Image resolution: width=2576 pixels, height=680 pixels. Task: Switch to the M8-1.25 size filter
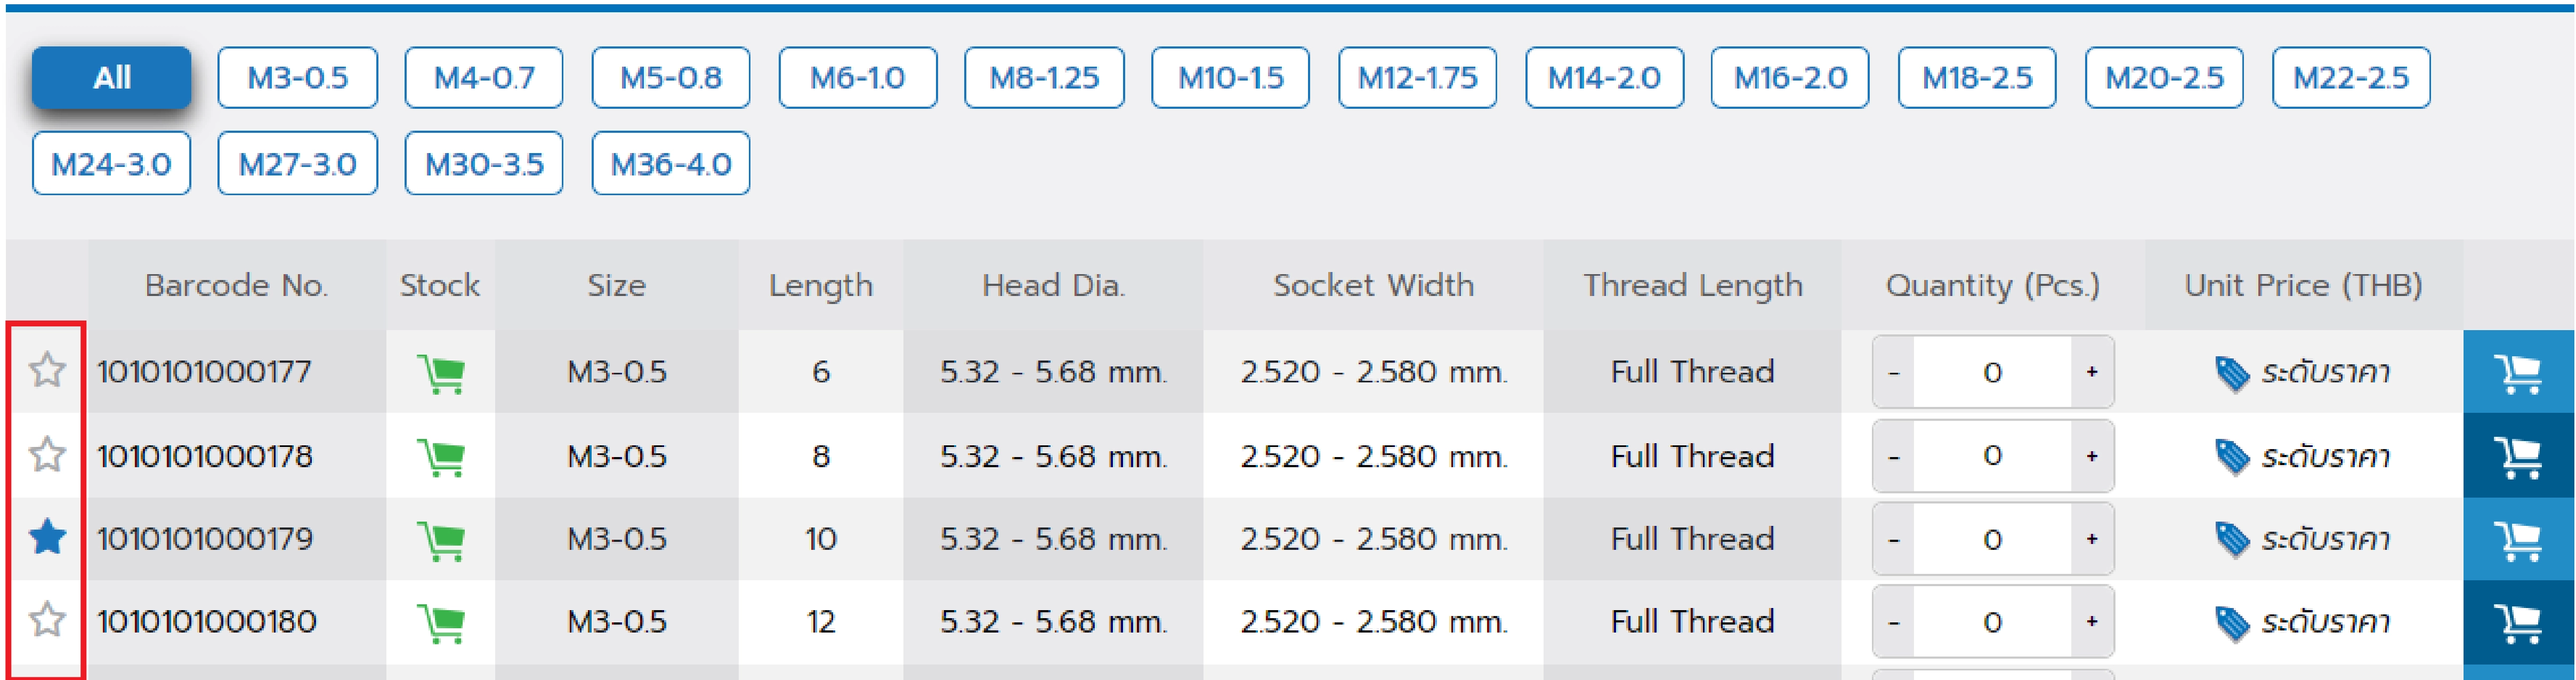point(1043,77)
